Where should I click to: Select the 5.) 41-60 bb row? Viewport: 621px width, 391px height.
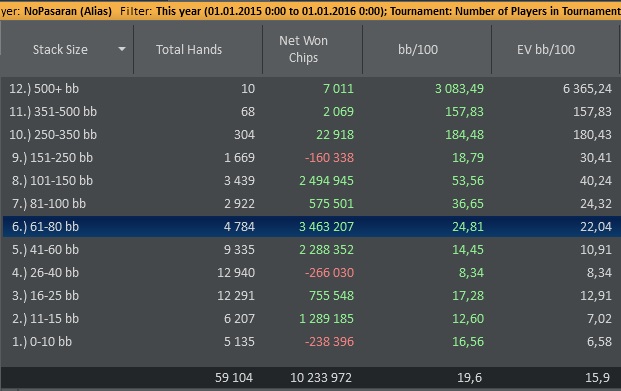(x=312, y=249)
